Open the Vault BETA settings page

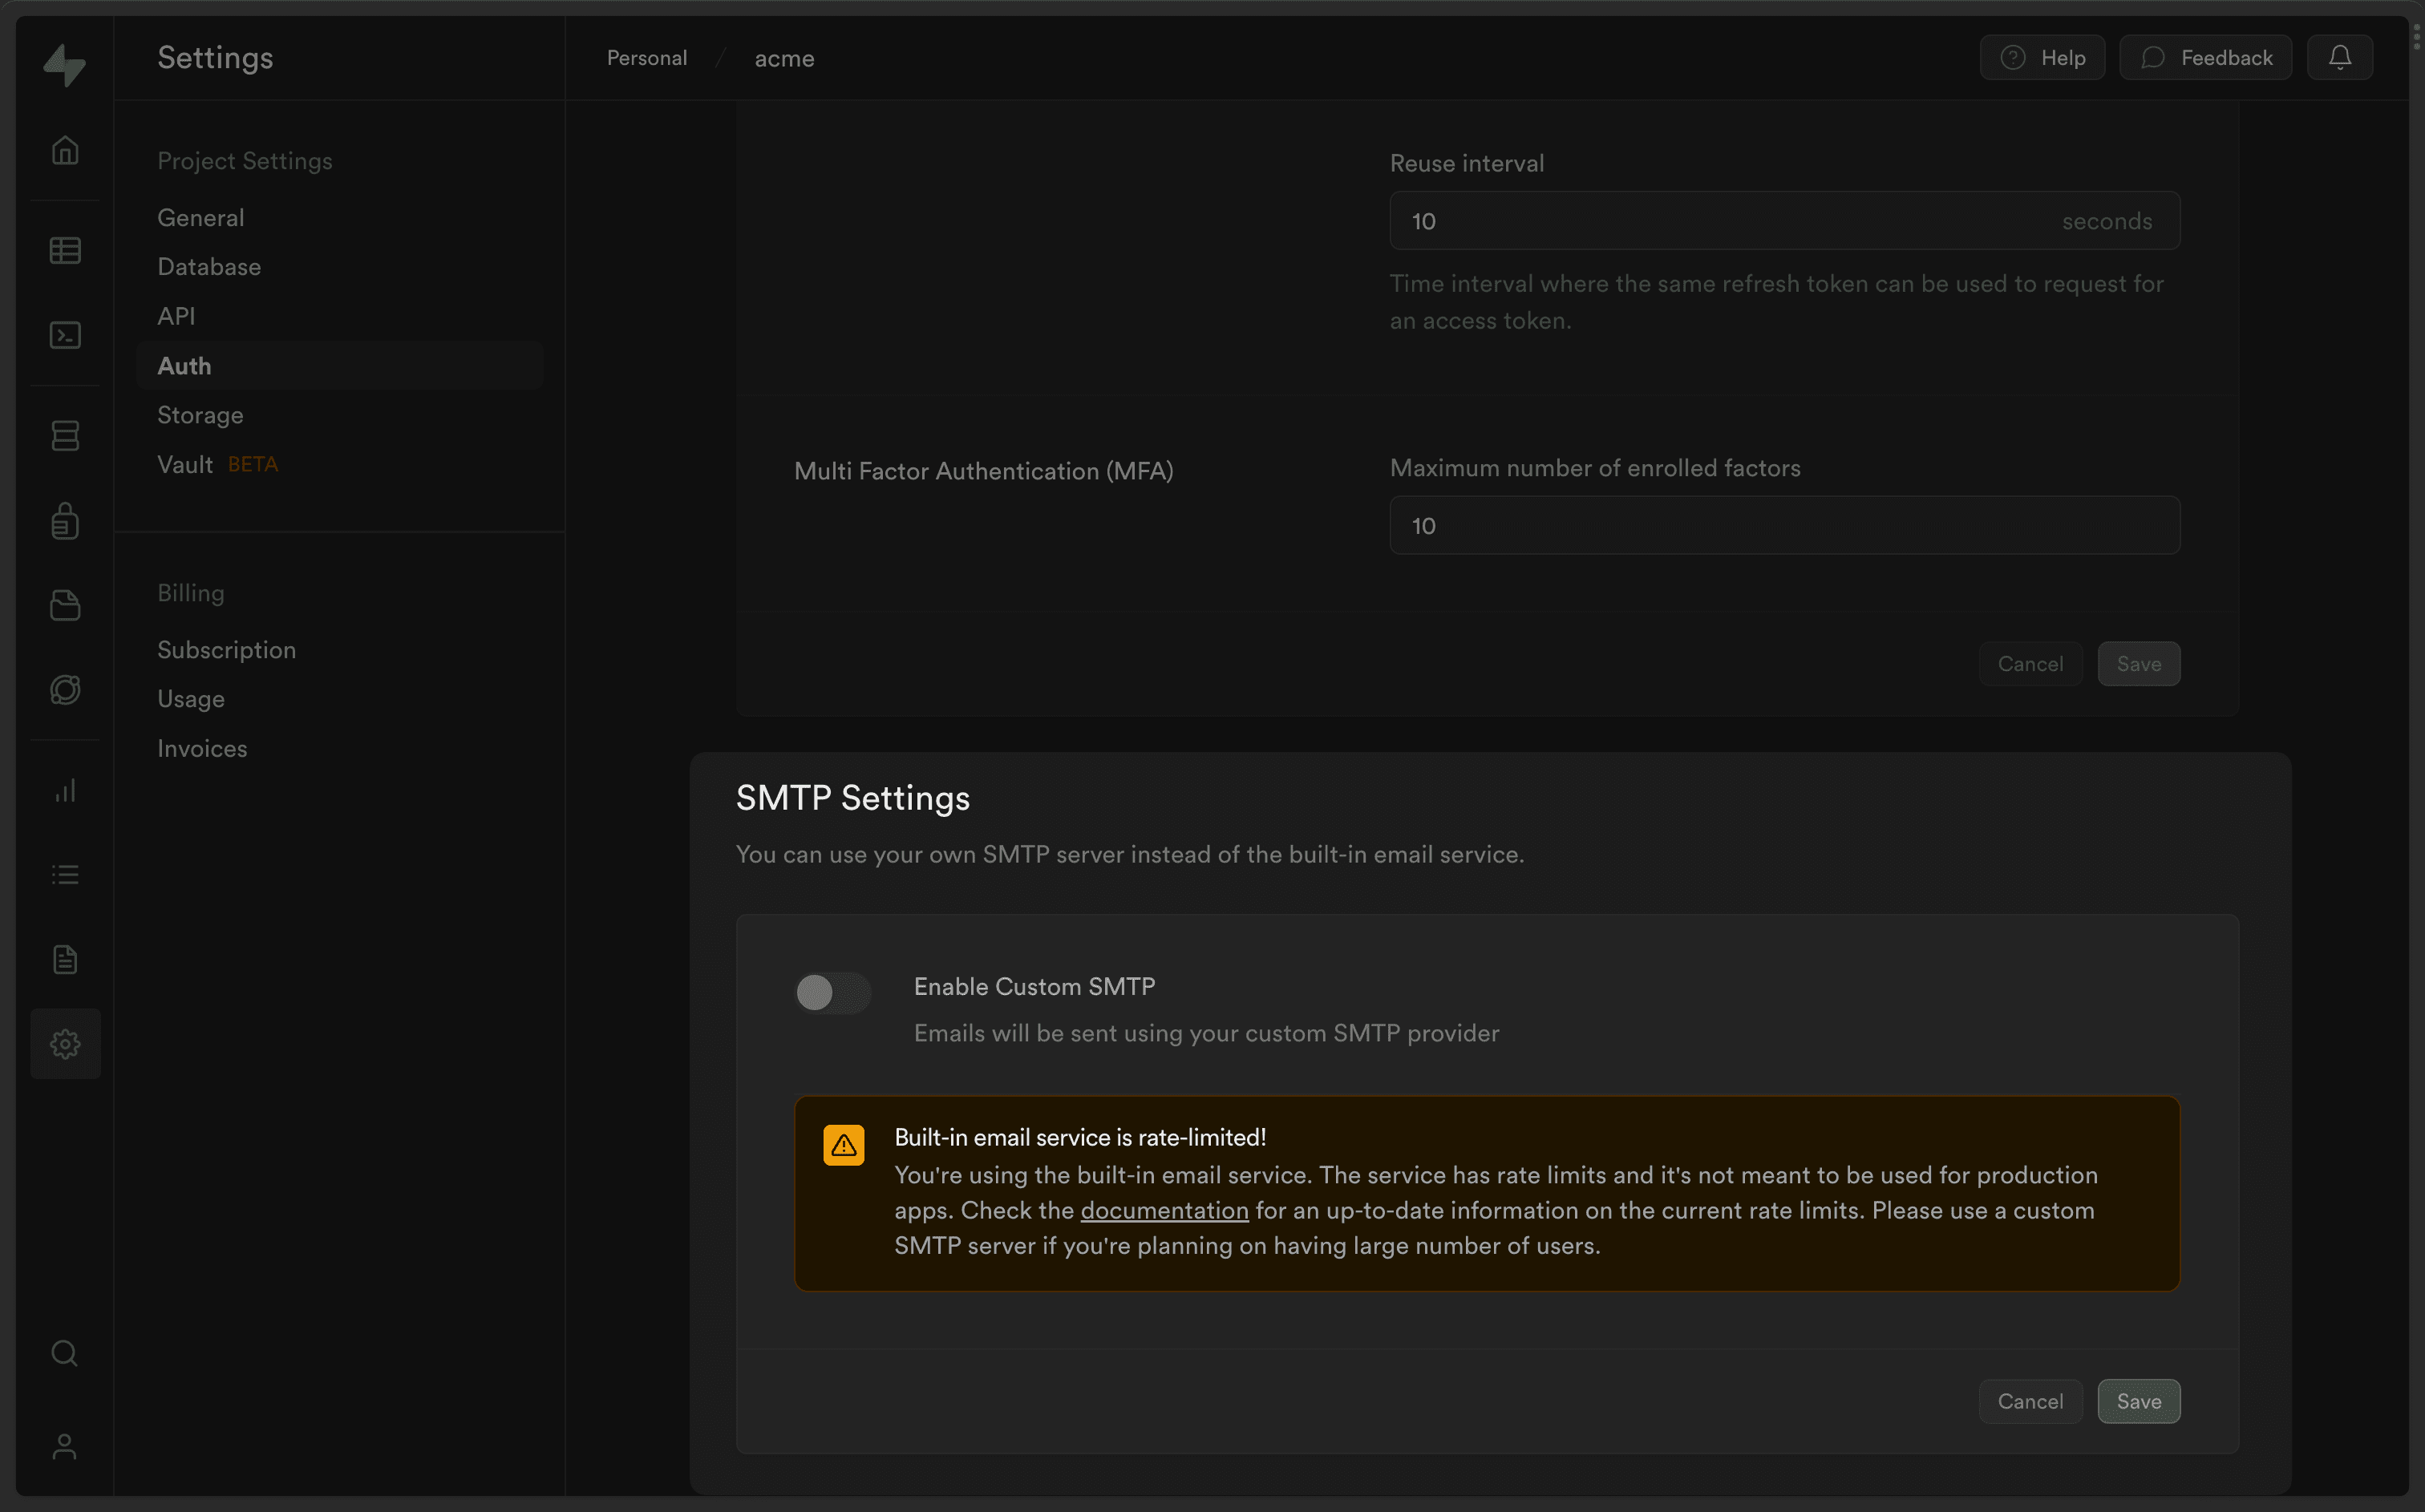[185, 463]
